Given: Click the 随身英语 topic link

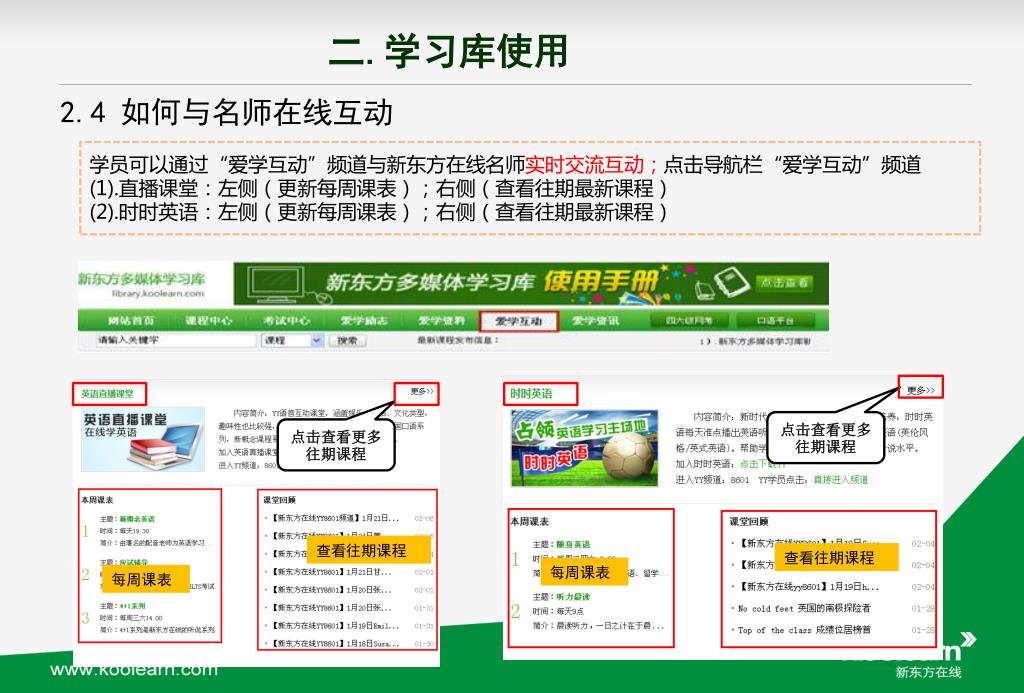Looking at the screenshot, I should pos(573,544).
